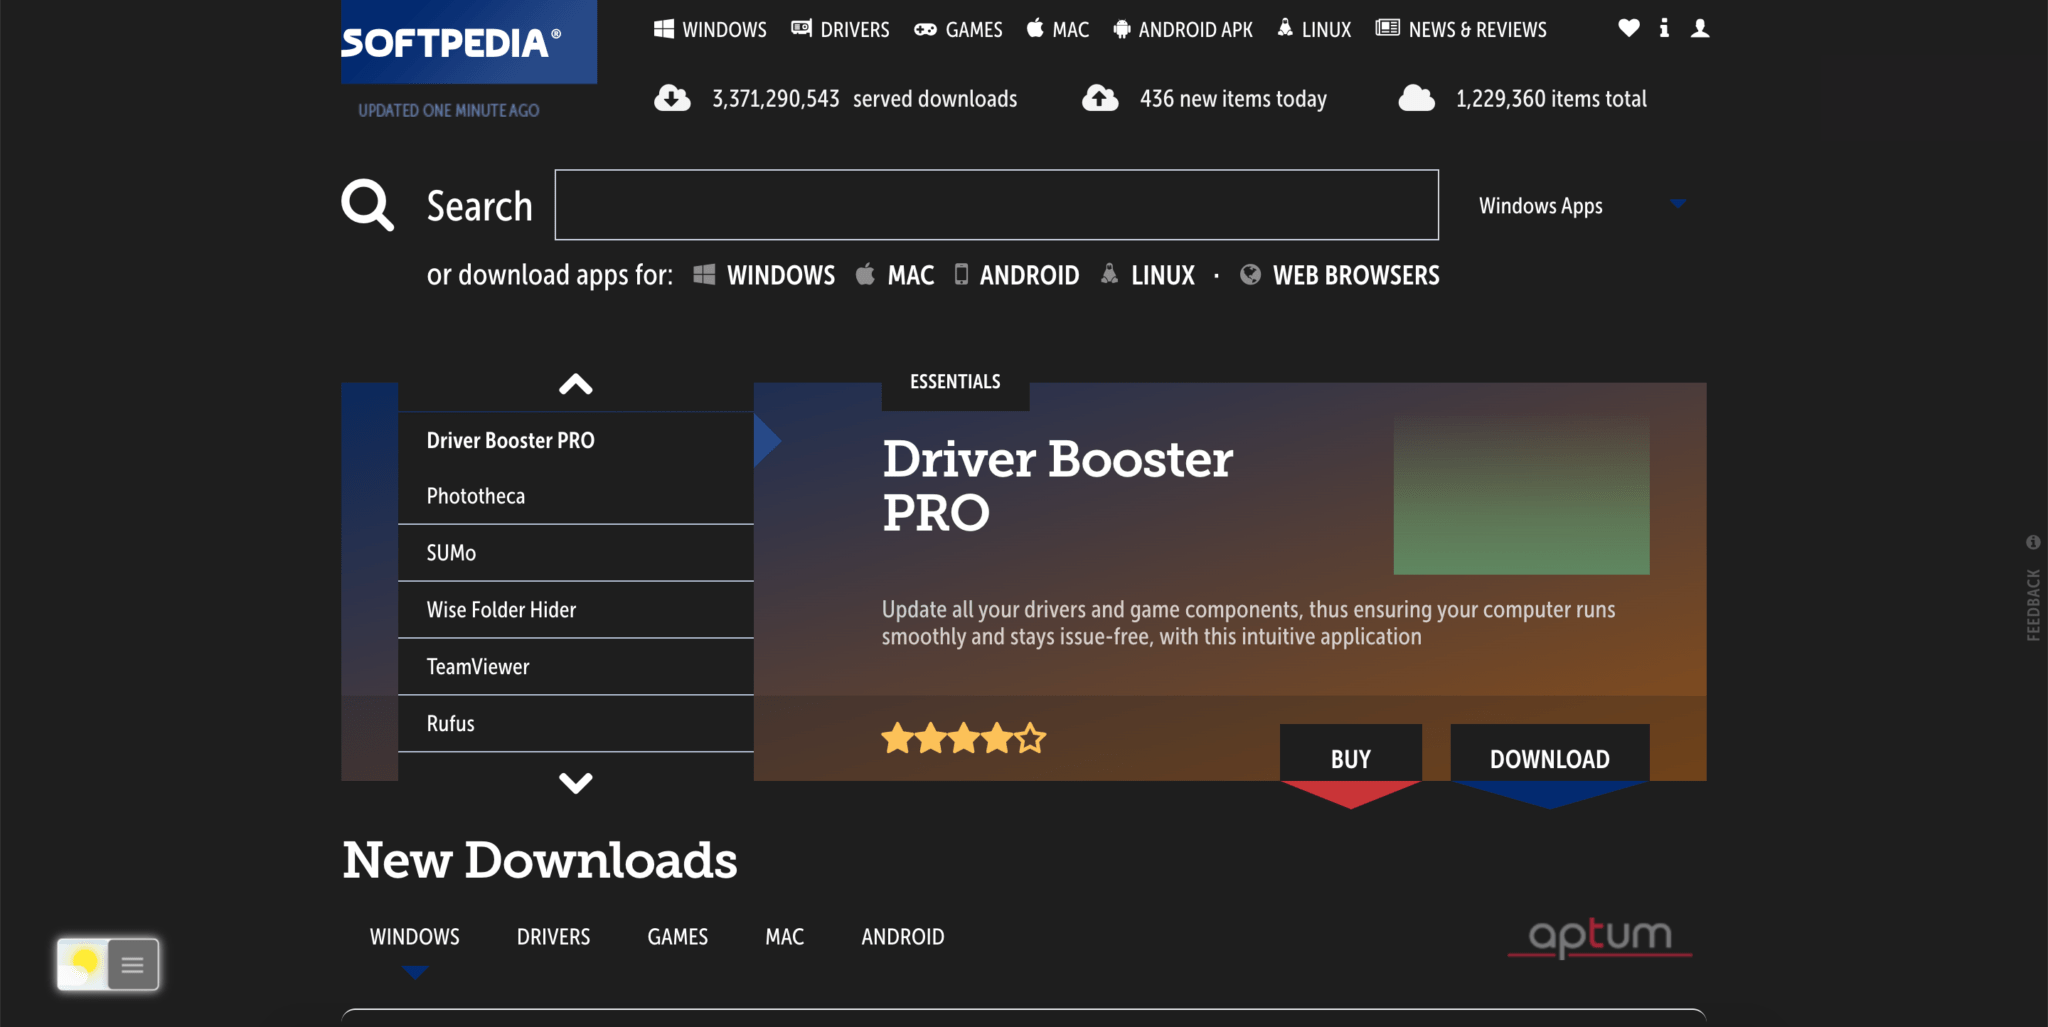Click the info icon in the header
This screenshot has height=1027, width=2048.
1664,29
